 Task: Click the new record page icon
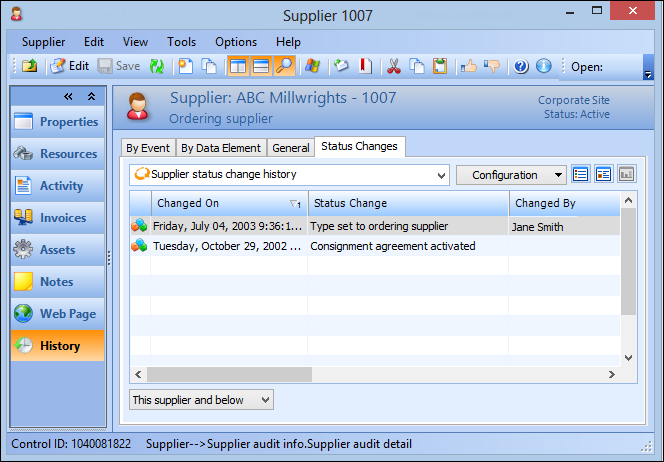pos(185,66)
